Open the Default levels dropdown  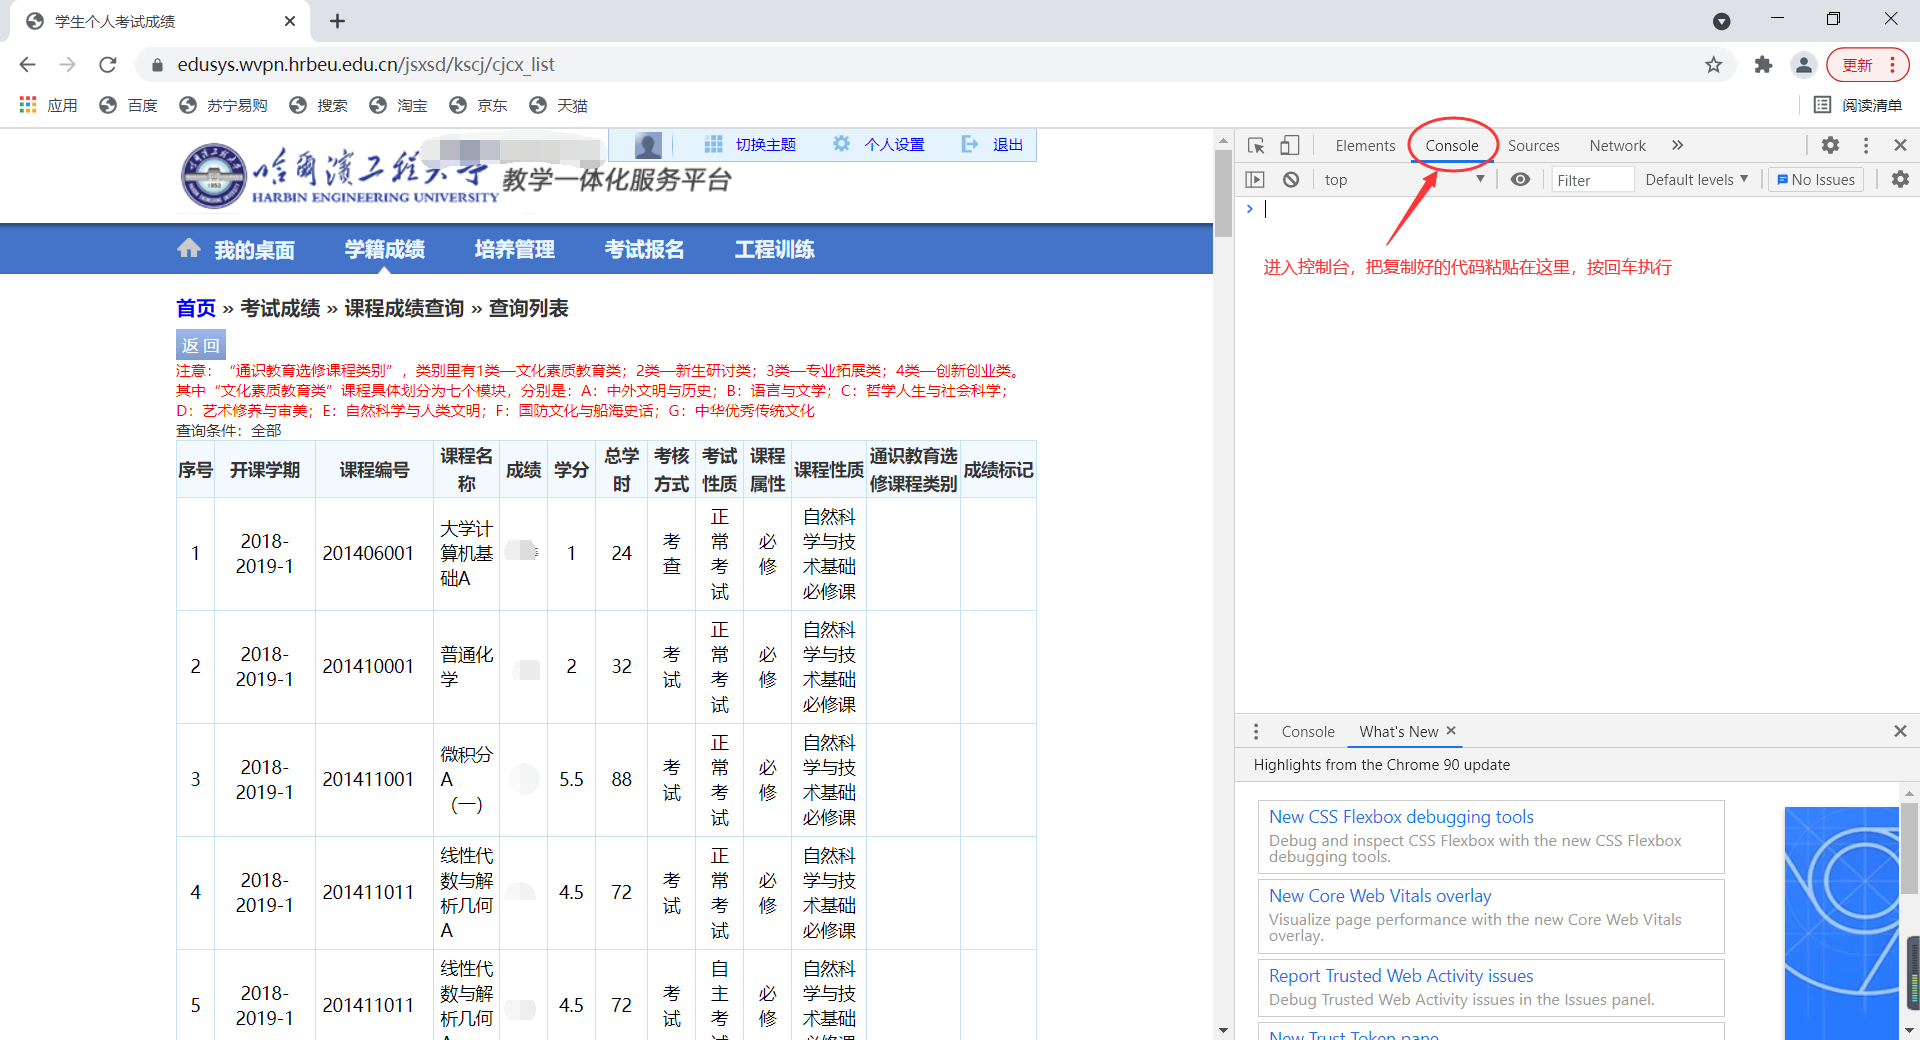click(x=1695, y=179)
